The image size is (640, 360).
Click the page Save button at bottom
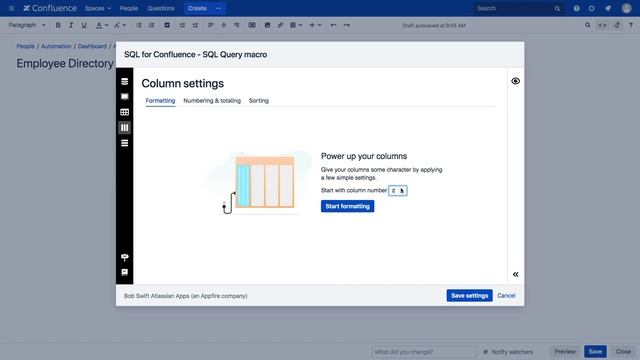click(x=595, y=351)
